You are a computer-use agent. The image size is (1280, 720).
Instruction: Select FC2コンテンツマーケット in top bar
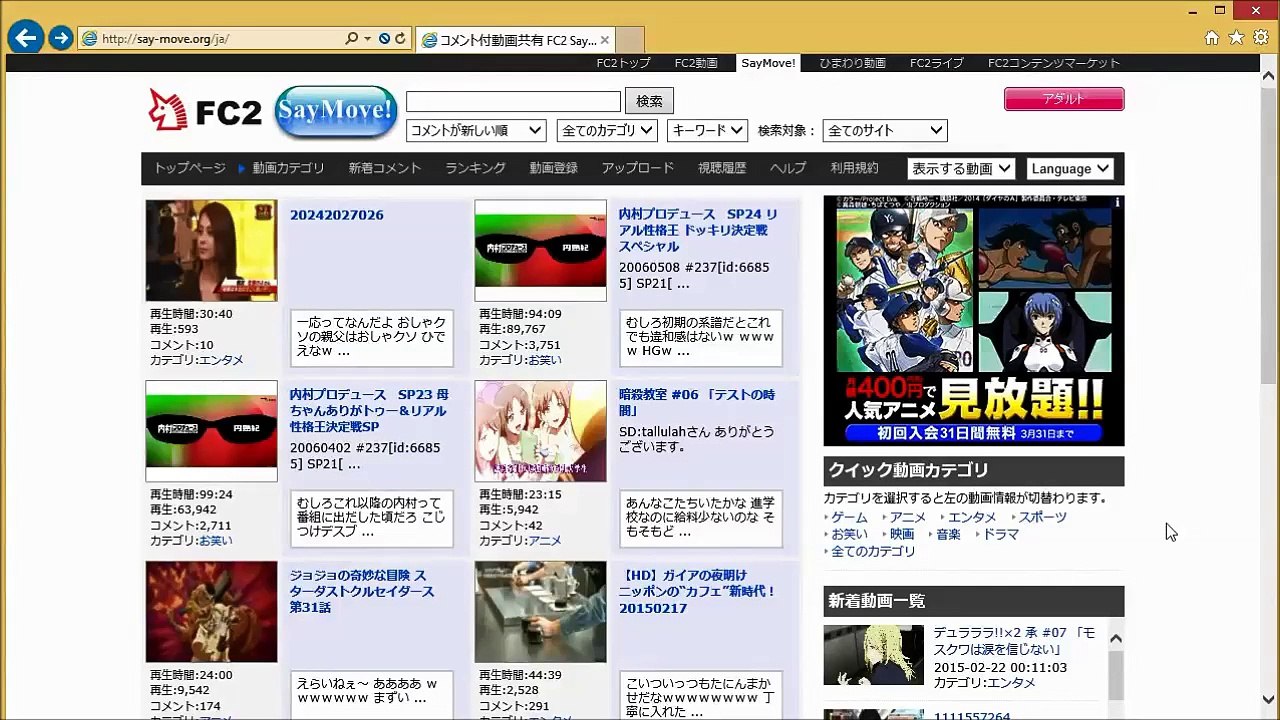click(x=1054, y=63)
